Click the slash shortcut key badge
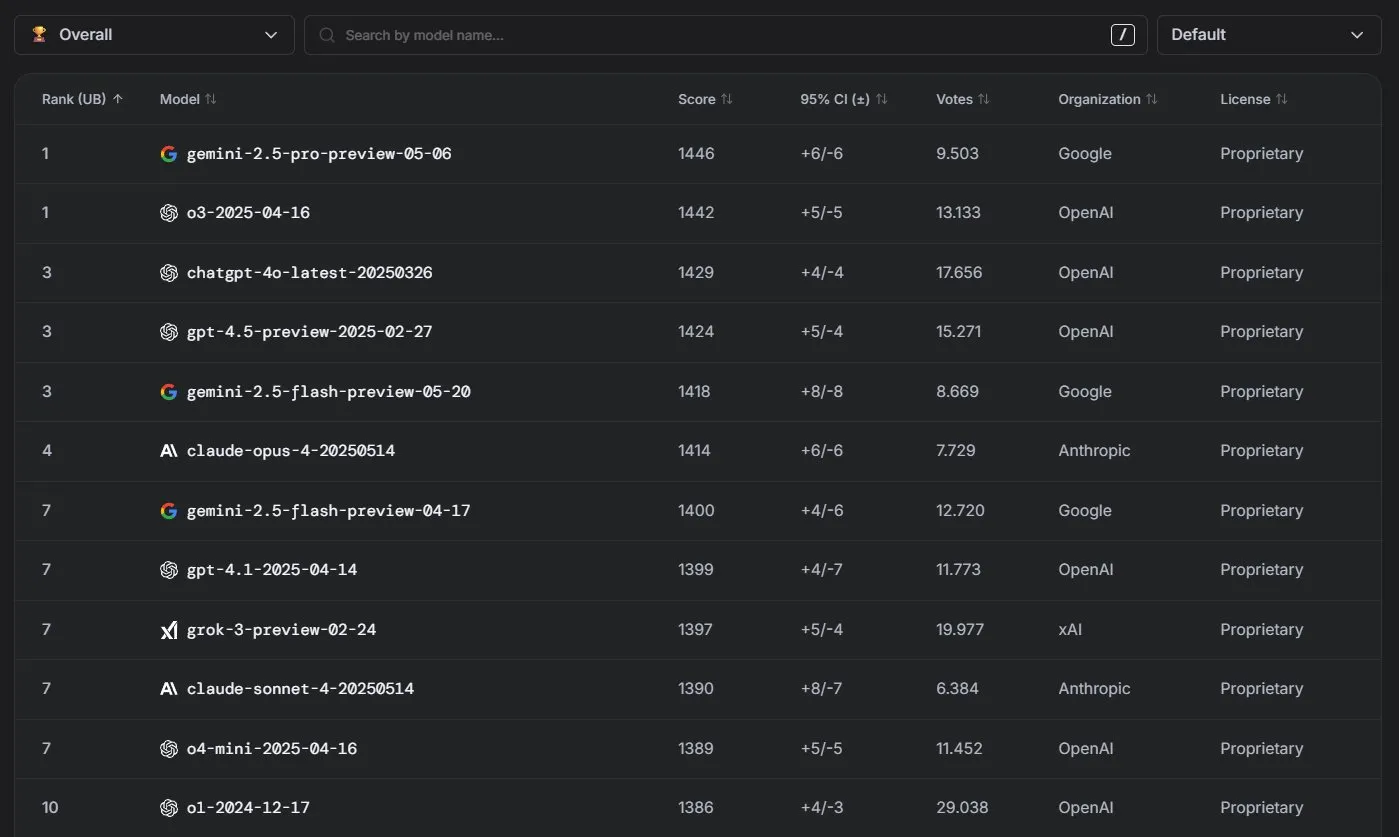The height and width of the screenshot is (837, 1399). 1122,35
